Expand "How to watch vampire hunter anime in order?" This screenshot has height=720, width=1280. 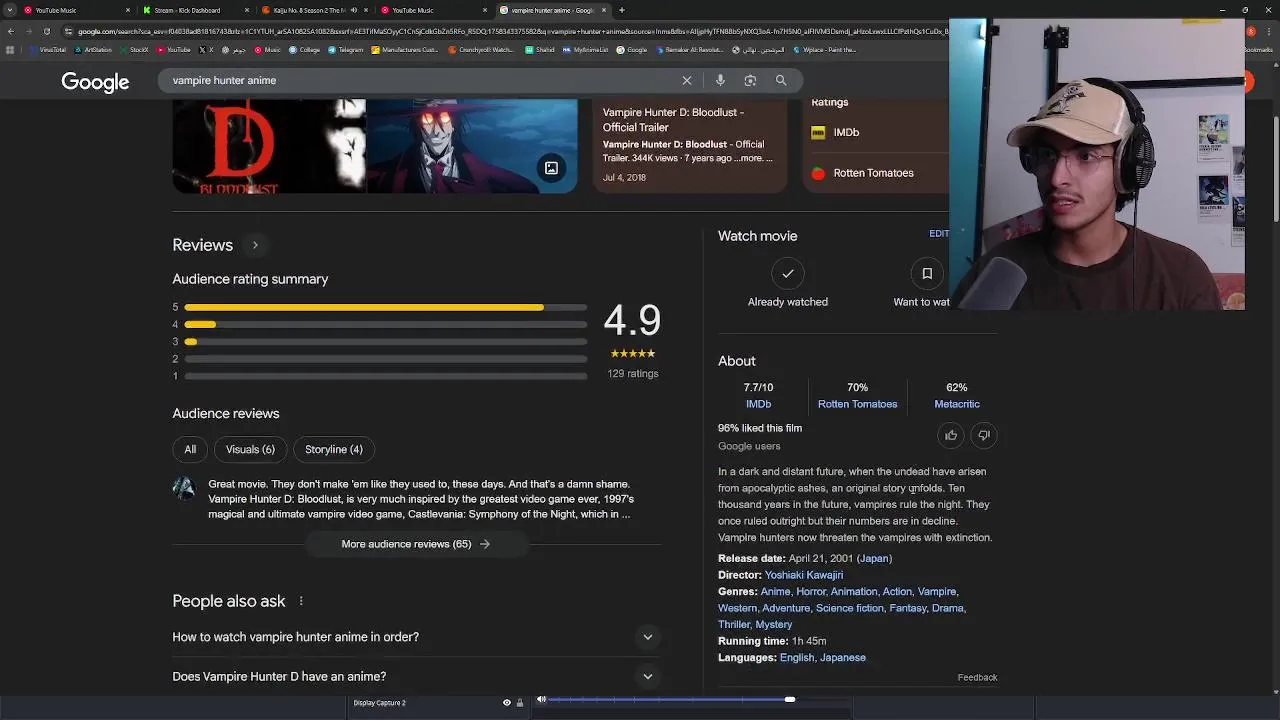[416, 637]
